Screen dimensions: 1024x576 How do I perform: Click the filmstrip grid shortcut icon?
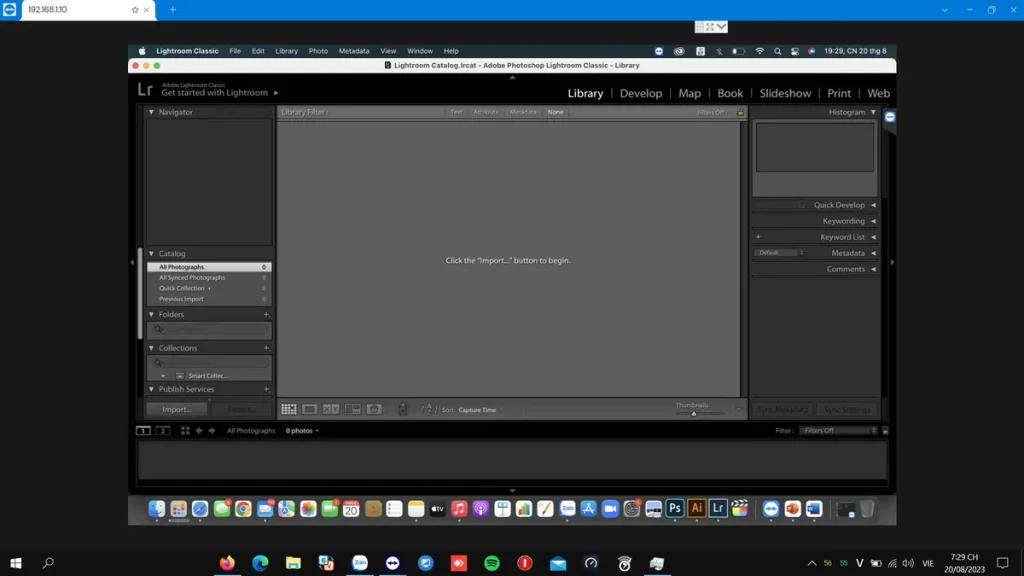pos(185,430)
